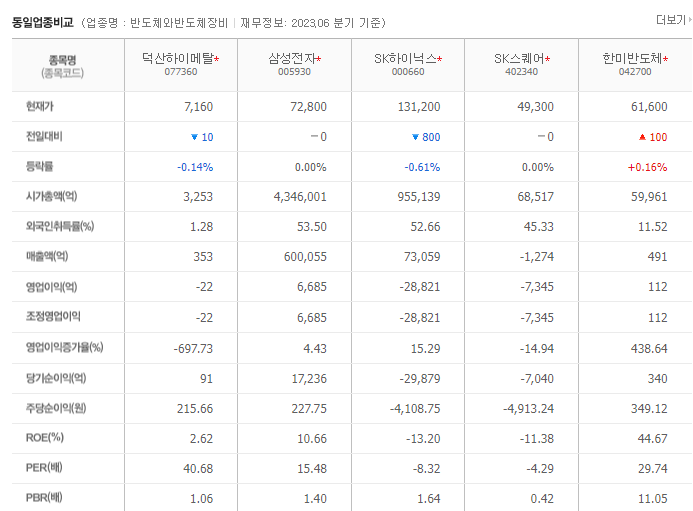Click the 조정영업이익 row label

53,317
